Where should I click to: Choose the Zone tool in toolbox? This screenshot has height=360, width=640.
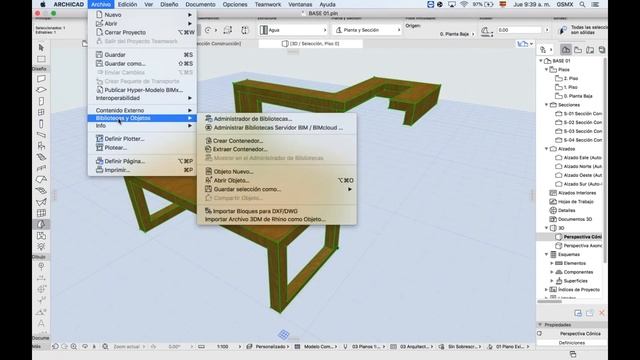pos(41,236)
